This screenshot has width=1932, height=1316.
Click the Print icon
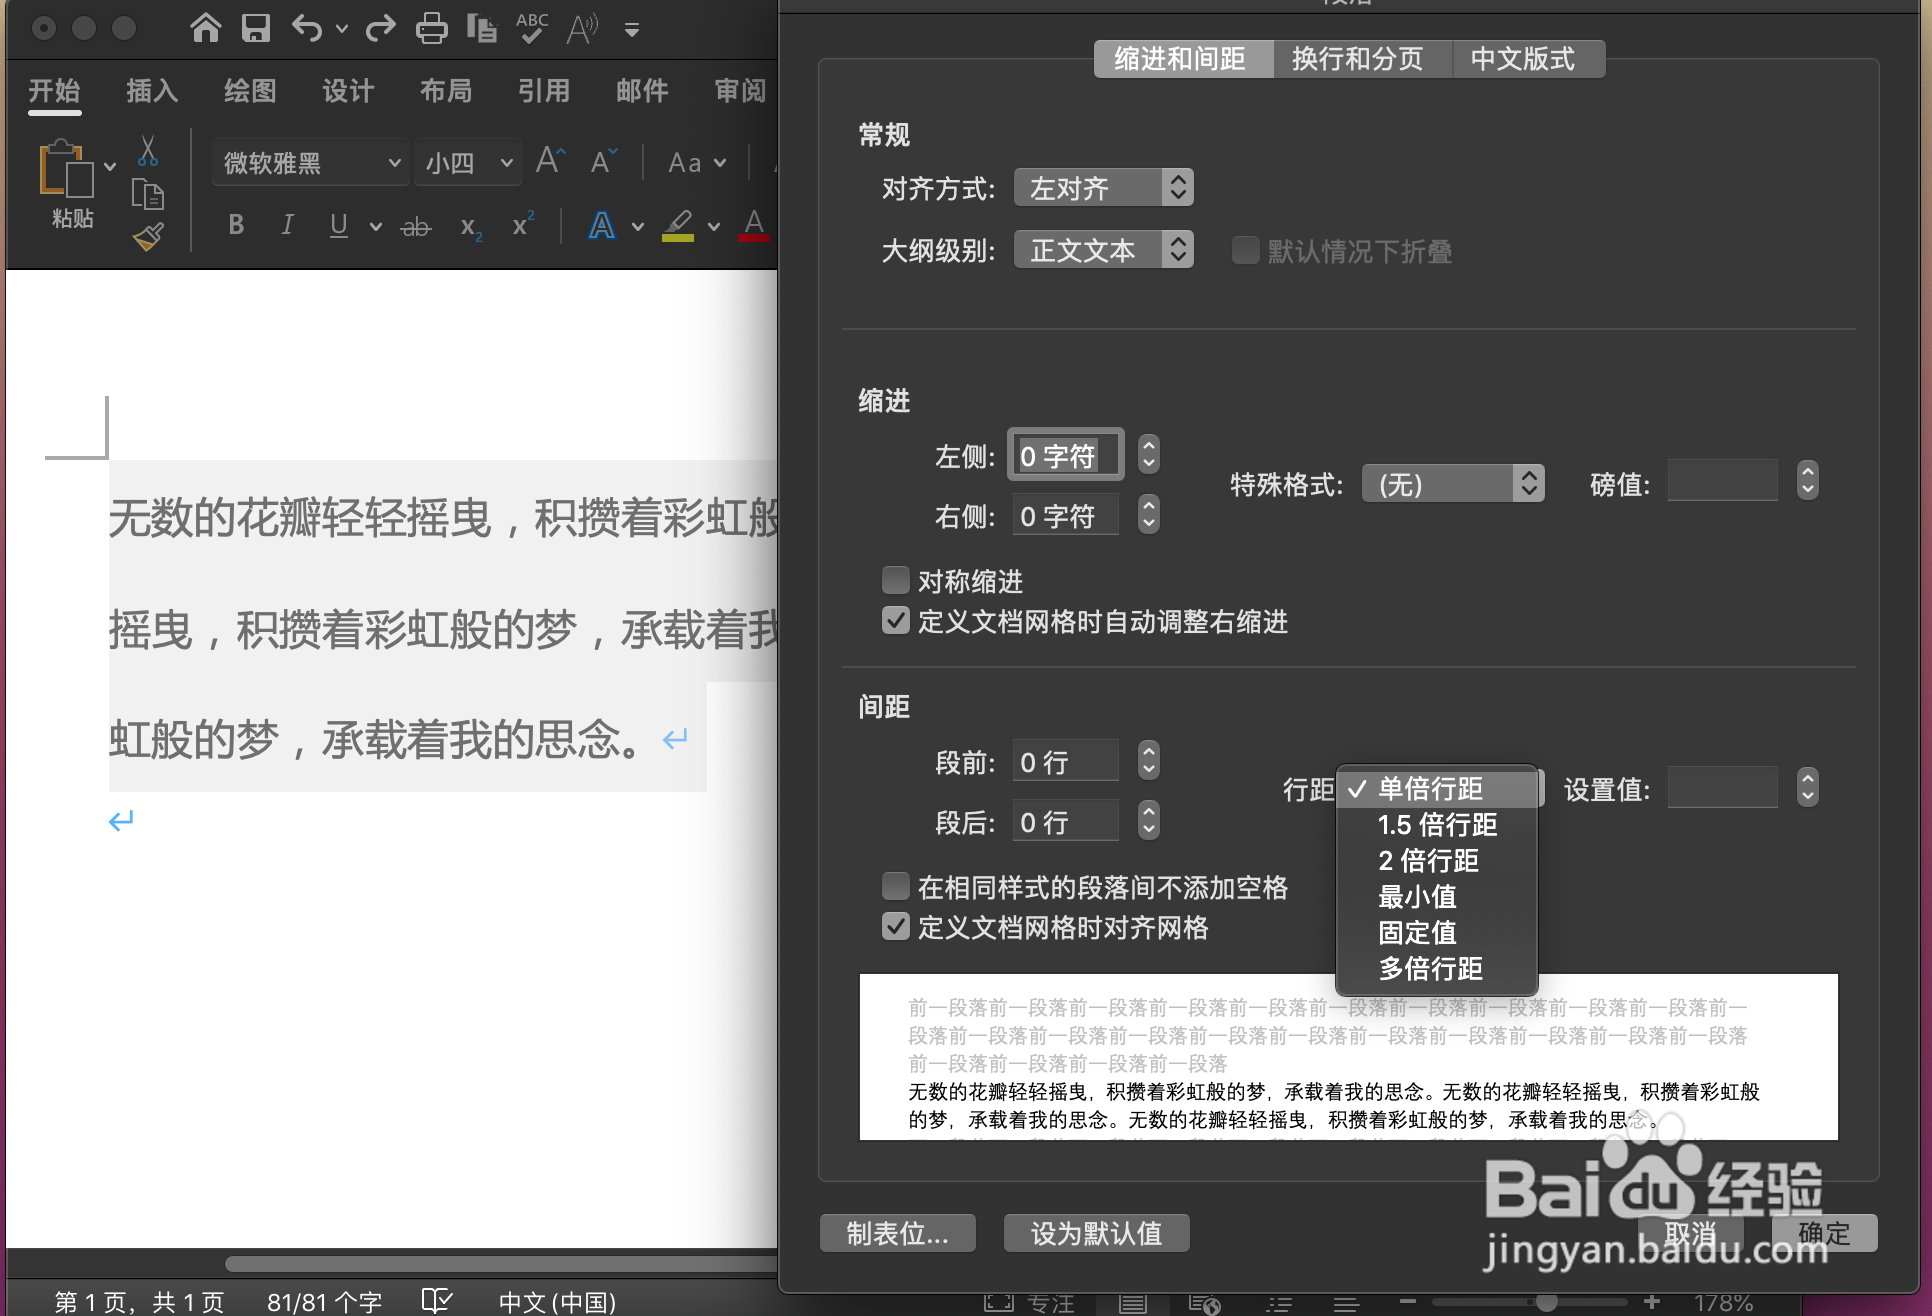click(432, 28)
